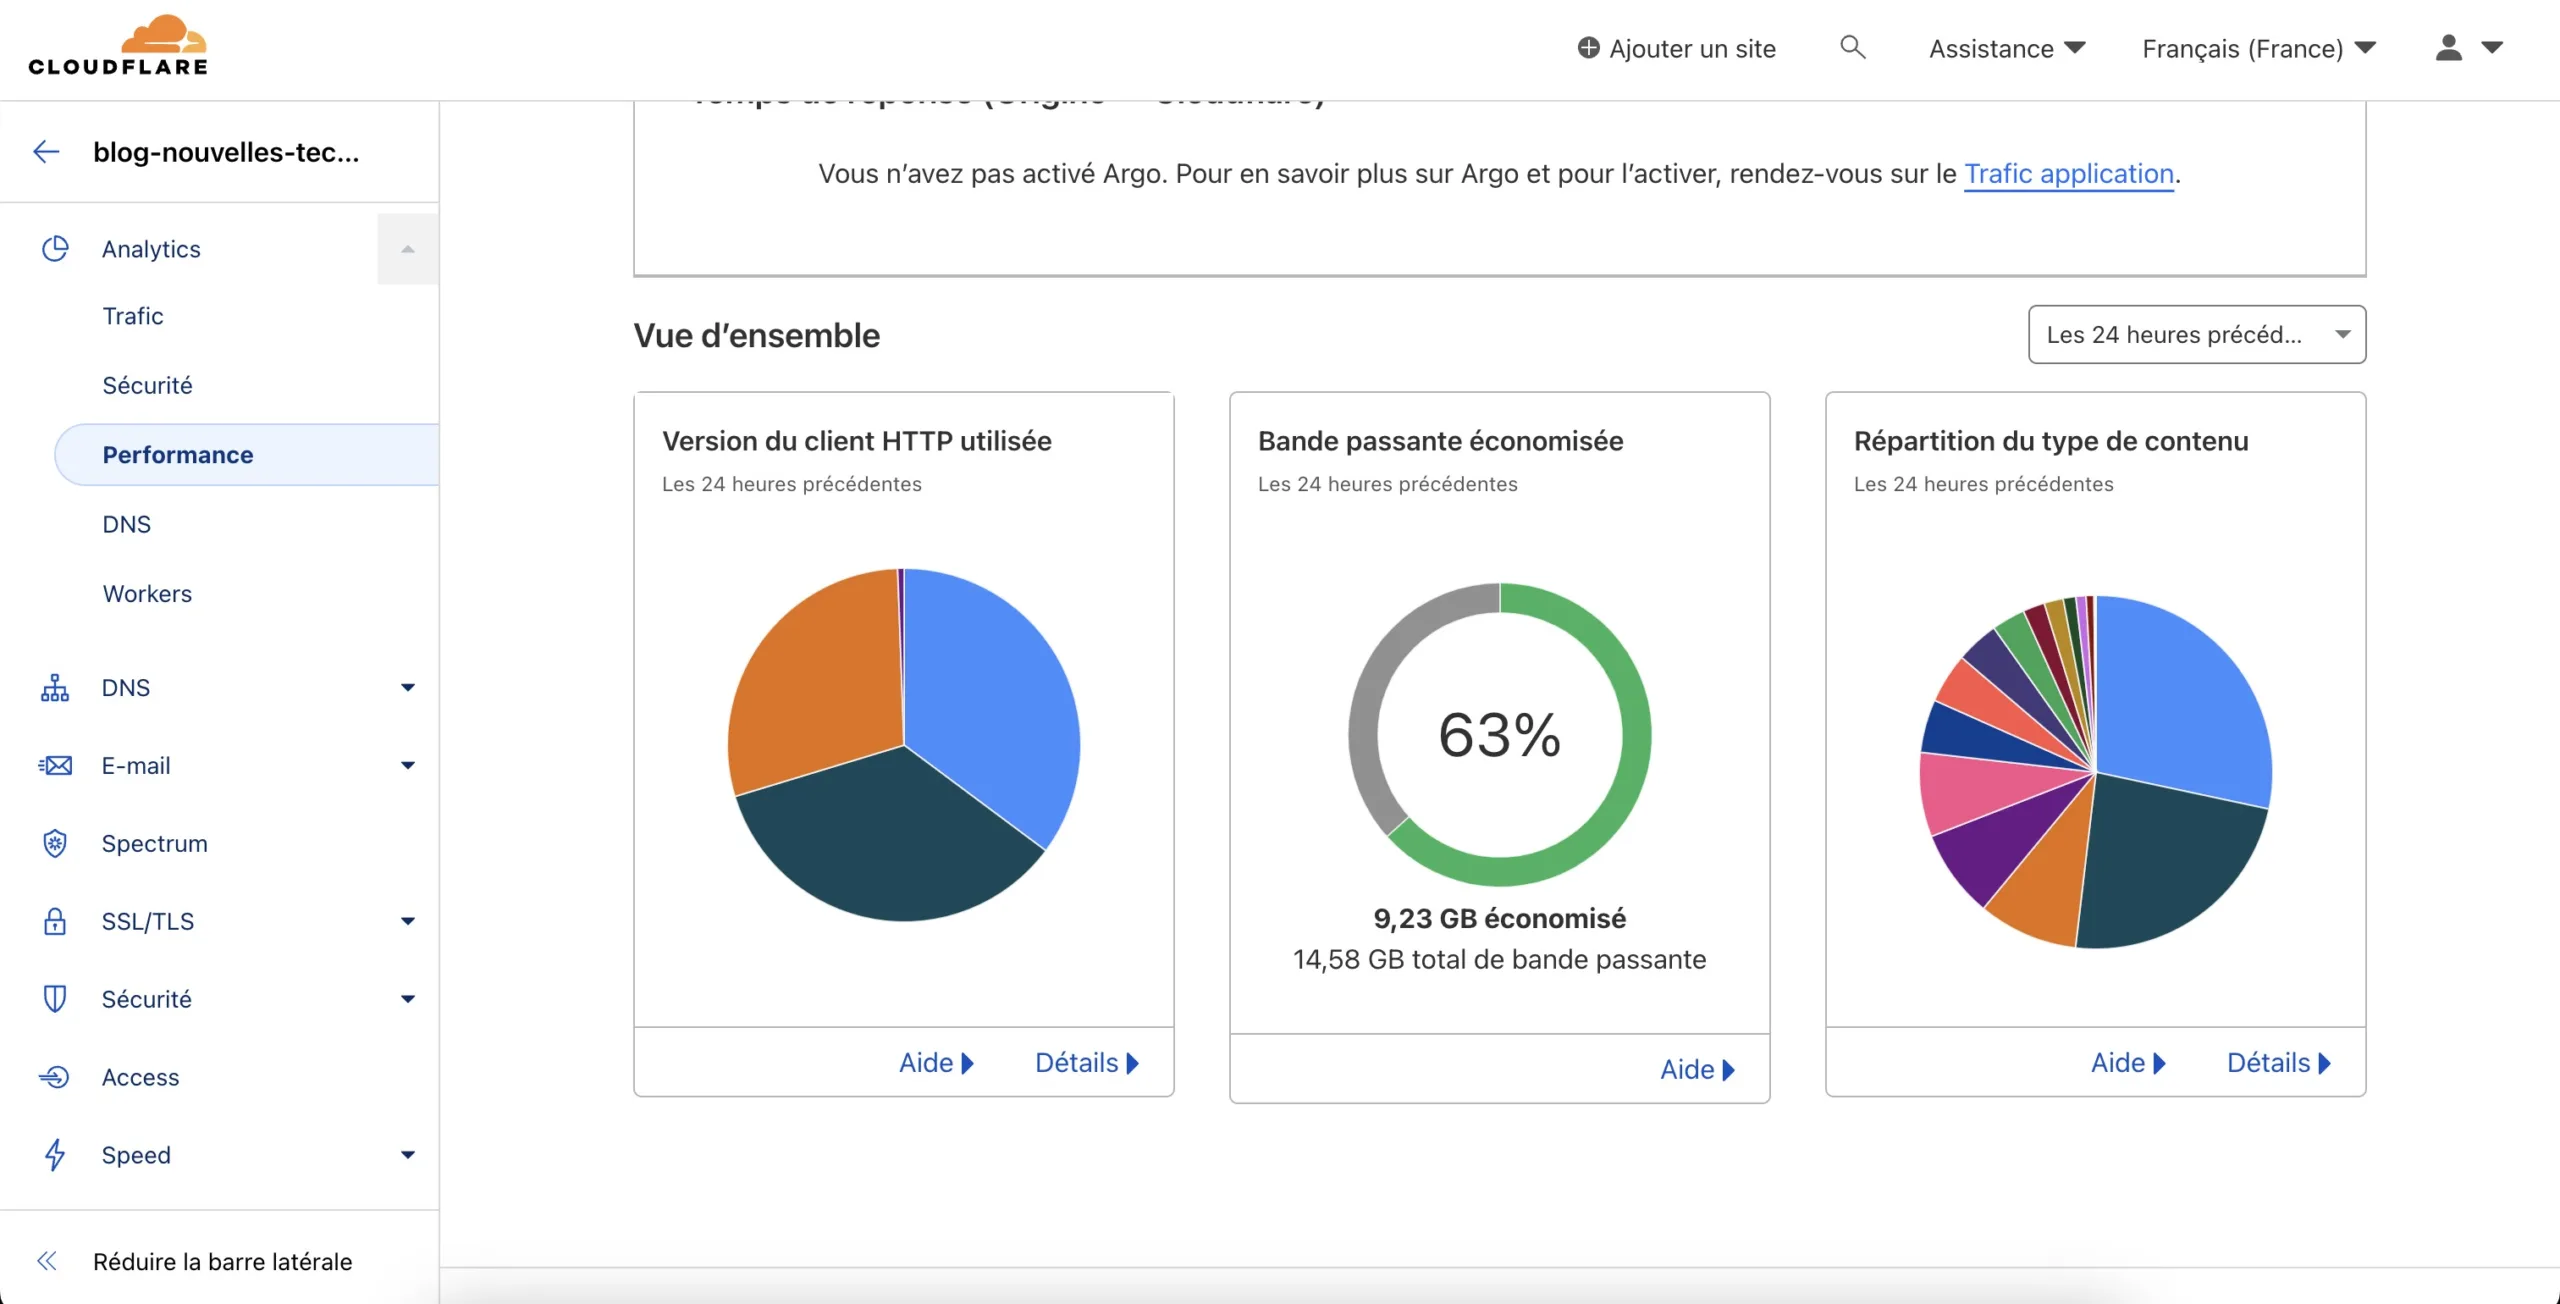This screenshot has width=2560, height=1304.
Task: Click the SSL/TLS padlock icon
Action: 55,922
